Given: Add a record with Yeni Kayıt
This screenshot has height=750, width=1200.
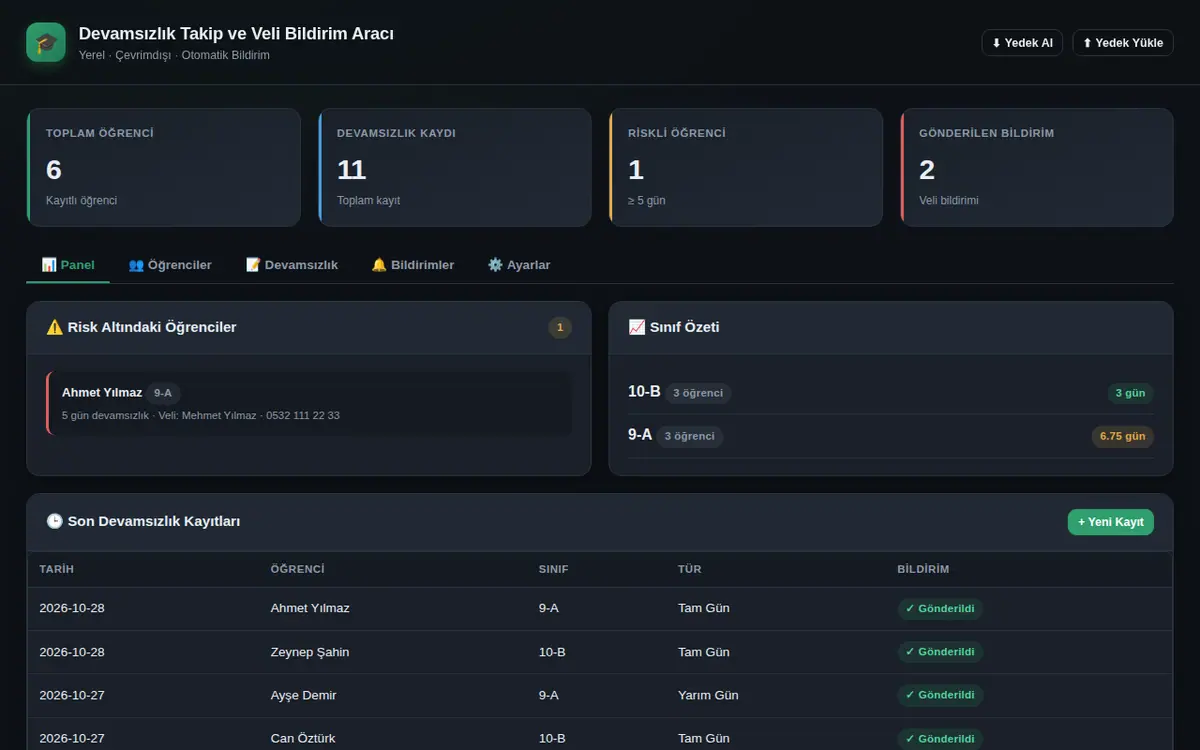Looking at the screenshot, I should click(1111, 522).
